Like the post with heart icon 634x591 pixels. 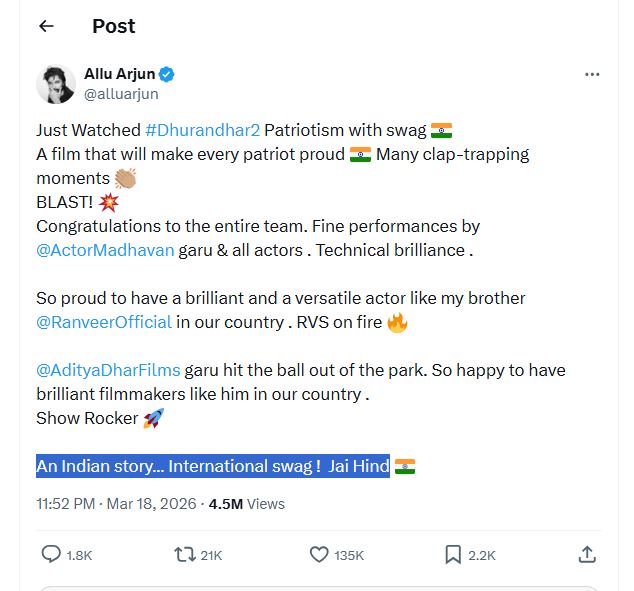319,553
